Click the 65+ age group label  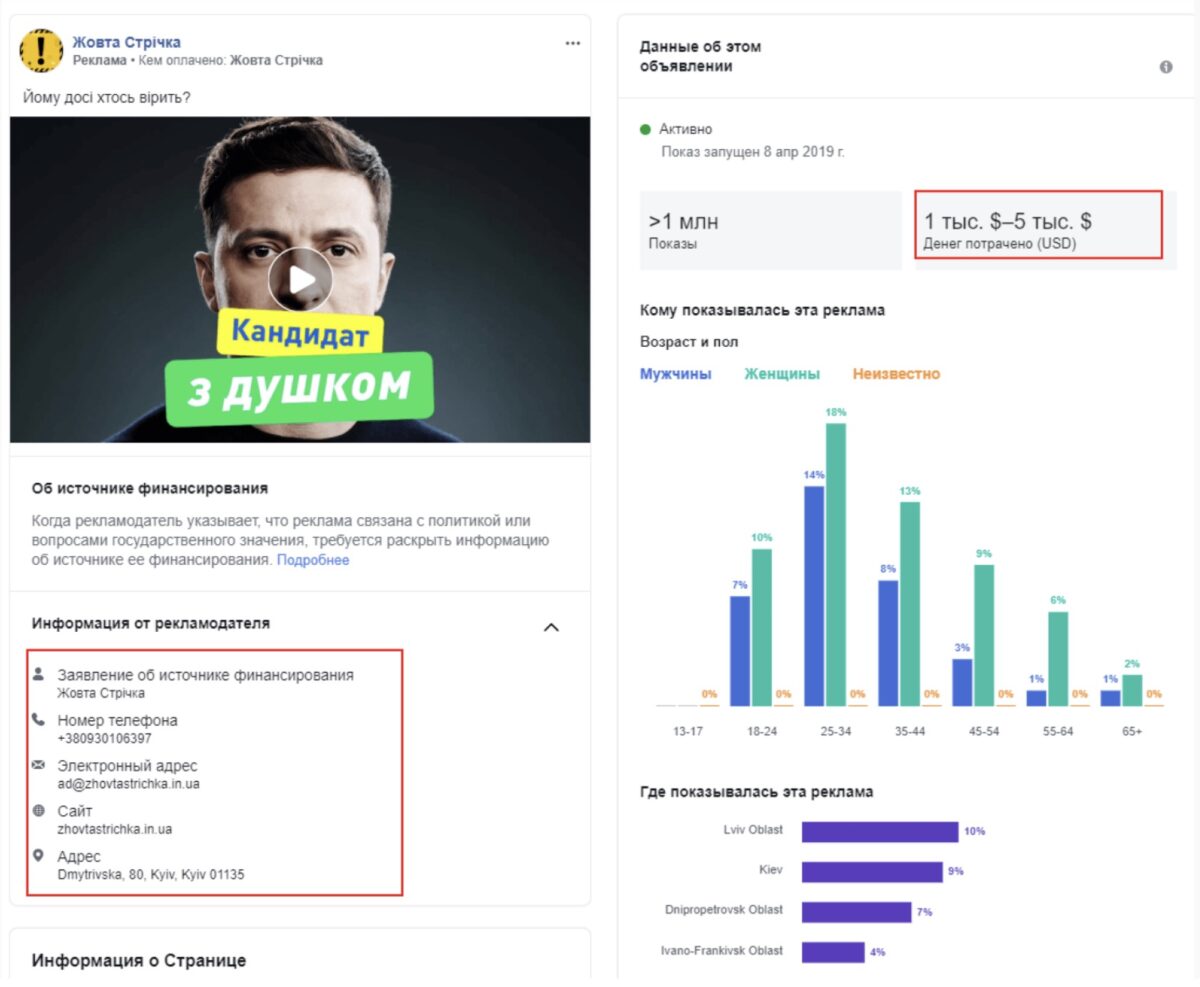[x=1132, y=731]
